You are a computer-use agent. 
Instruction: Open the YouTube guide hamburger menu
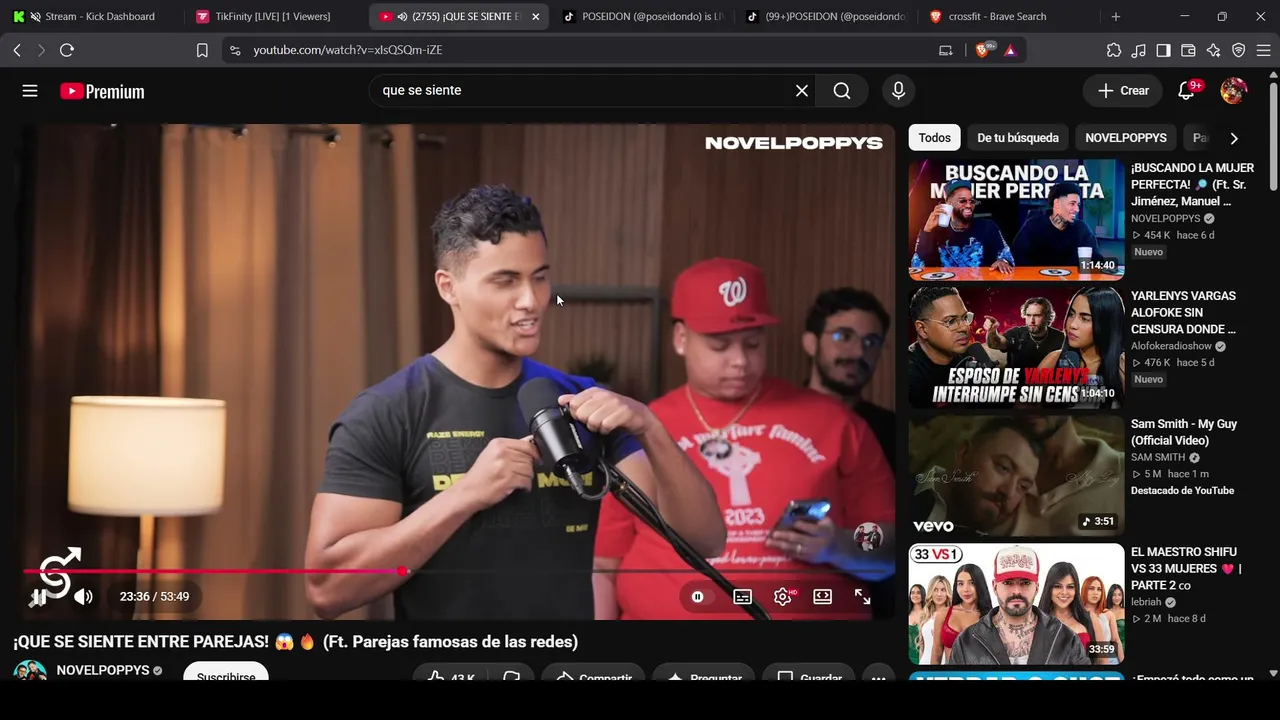(x=30, y=91)
